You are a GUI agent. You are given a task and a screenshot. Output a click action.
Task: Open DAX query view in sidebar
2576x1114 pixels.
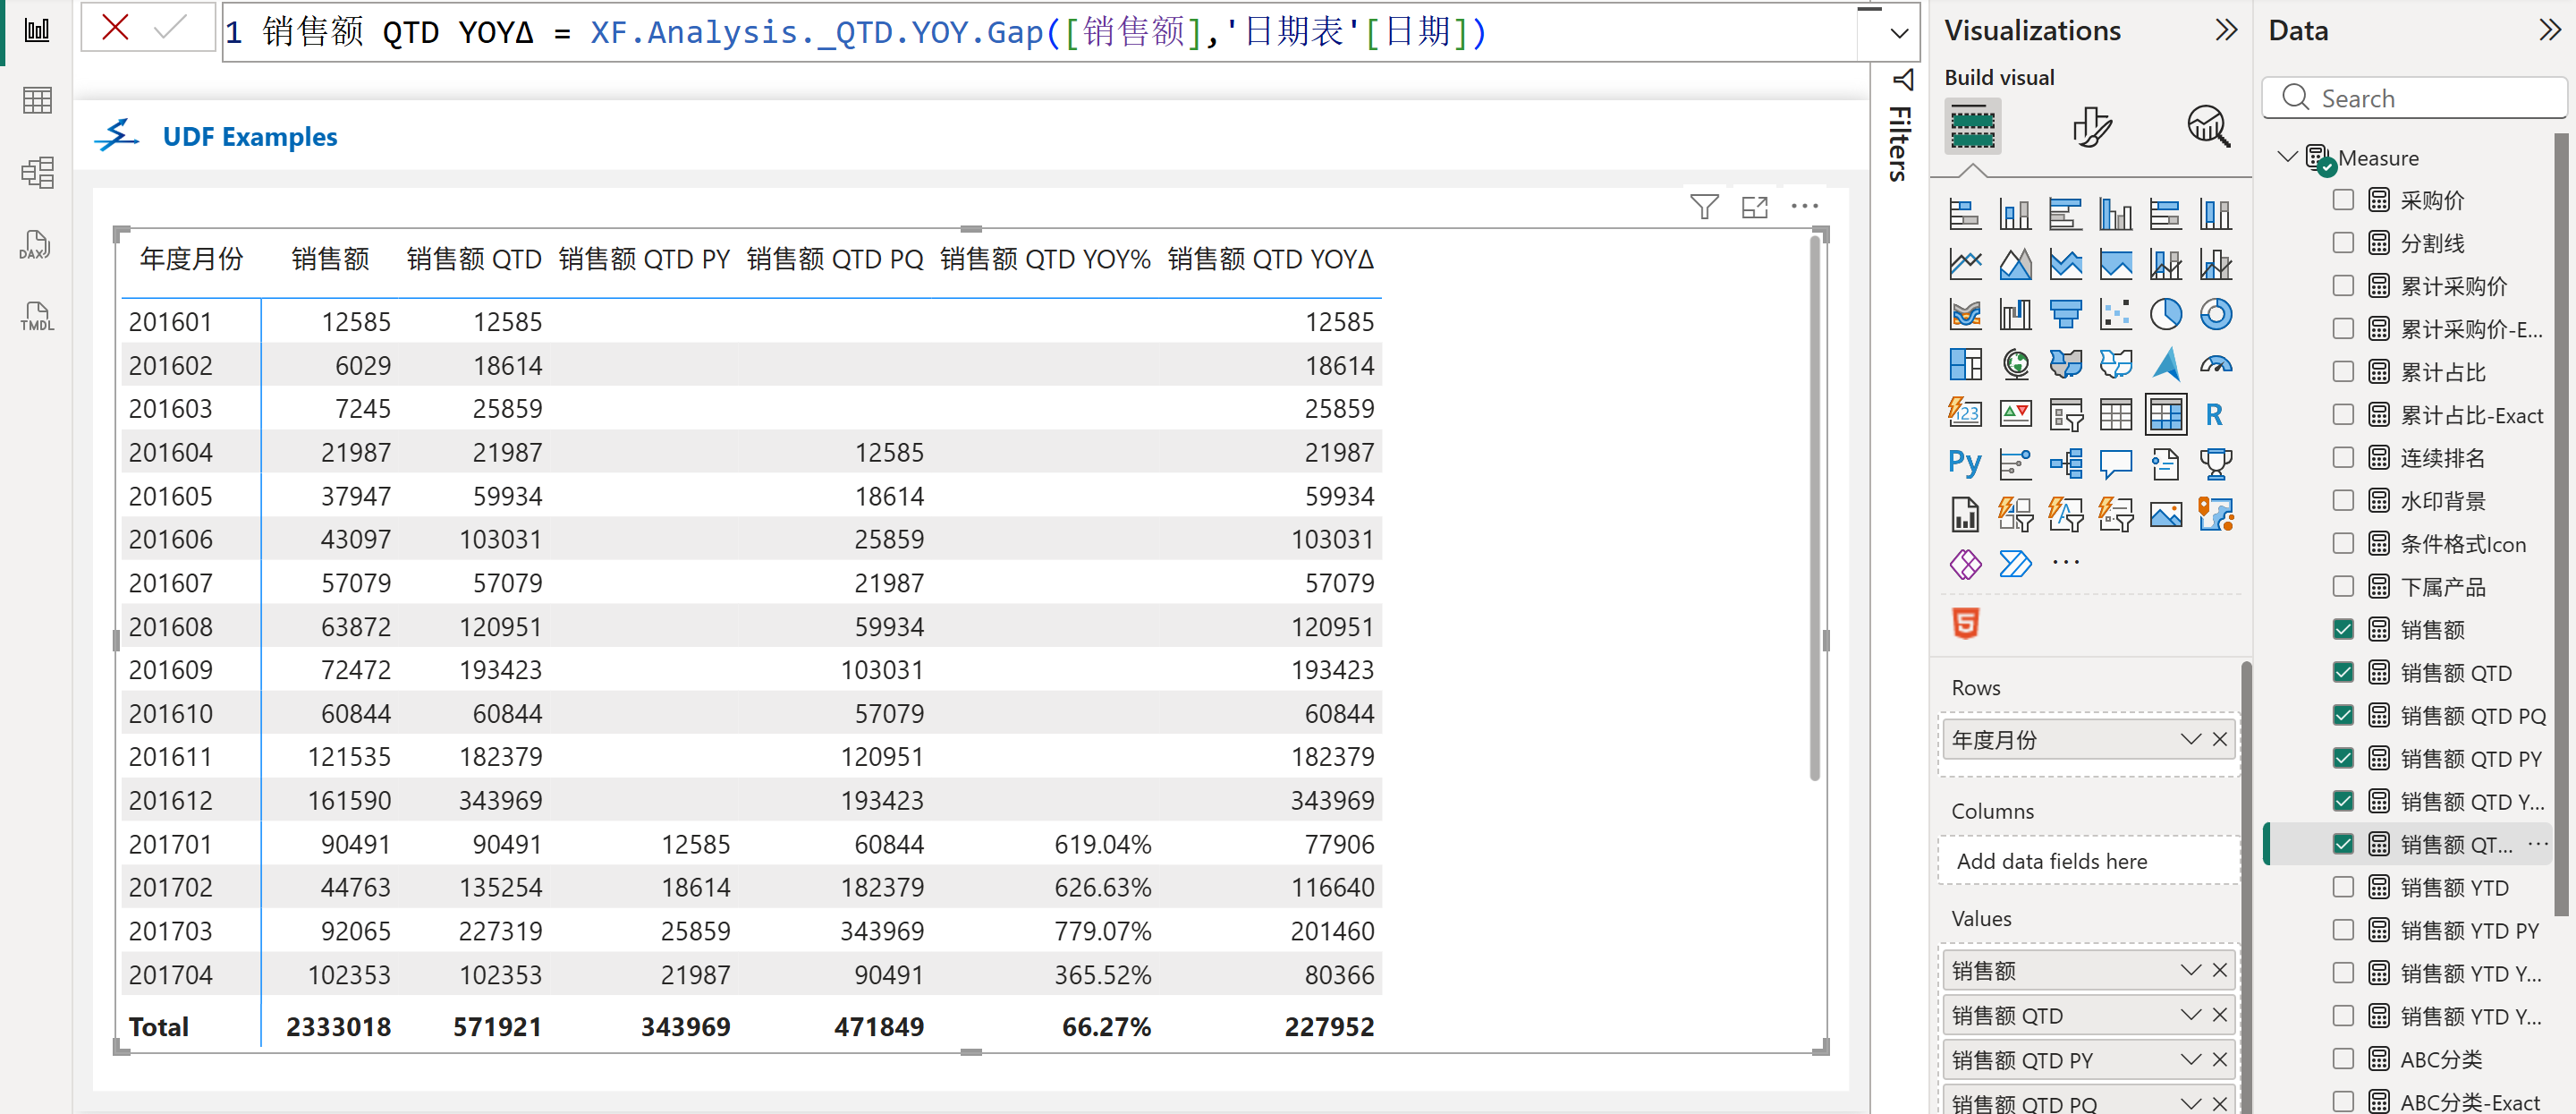pos(37,245)
